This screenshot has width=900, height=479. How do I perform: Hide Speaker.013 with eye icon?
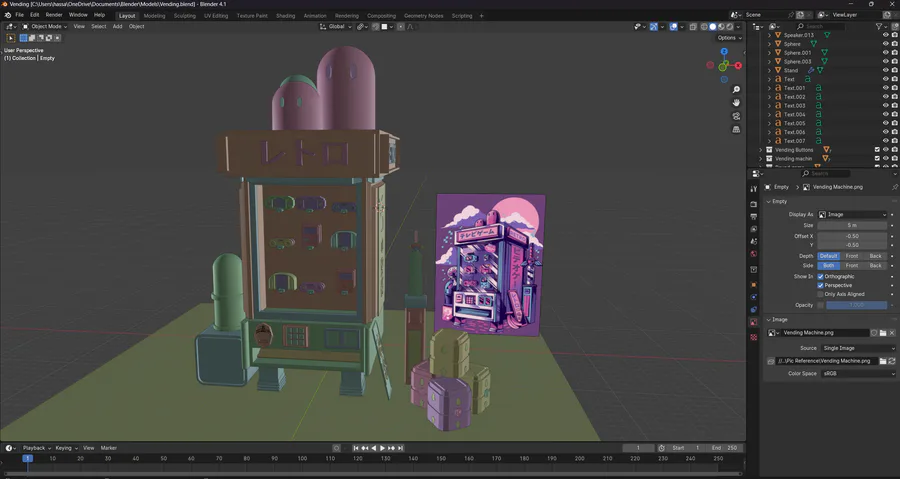coord(886,35)
